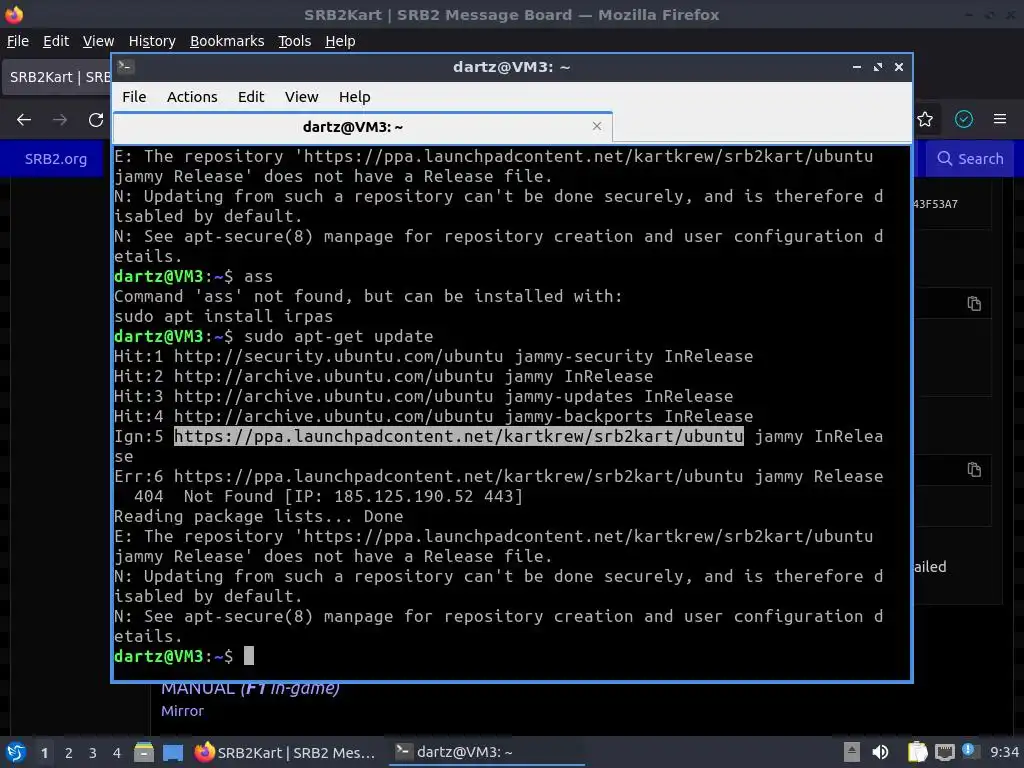Close the dartz@VM3 terminal tab

(x=597, y=126)
